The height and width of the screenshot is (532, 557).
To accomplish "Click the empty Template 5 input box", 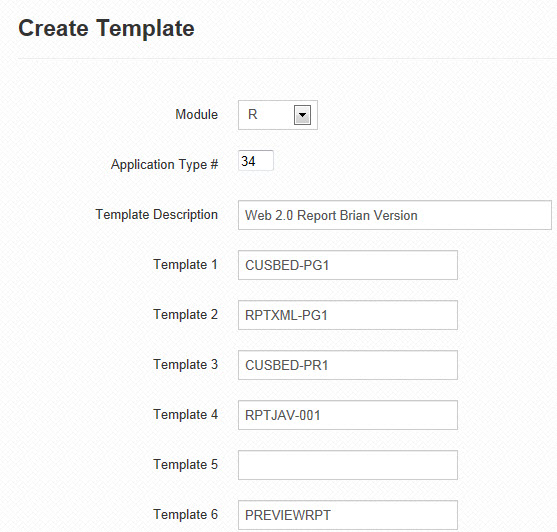I will coord(348,465).
